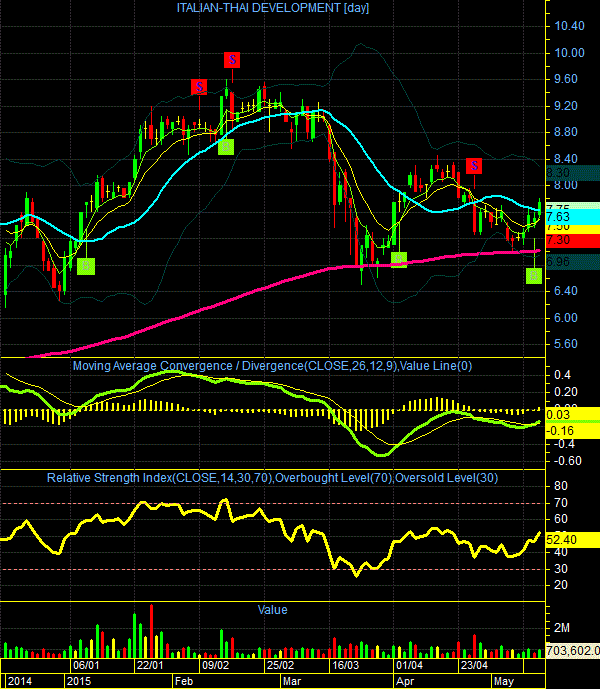600x689 pixels.
Task: Select the RSI 70 overbought axis label
Action: point(561,503)
